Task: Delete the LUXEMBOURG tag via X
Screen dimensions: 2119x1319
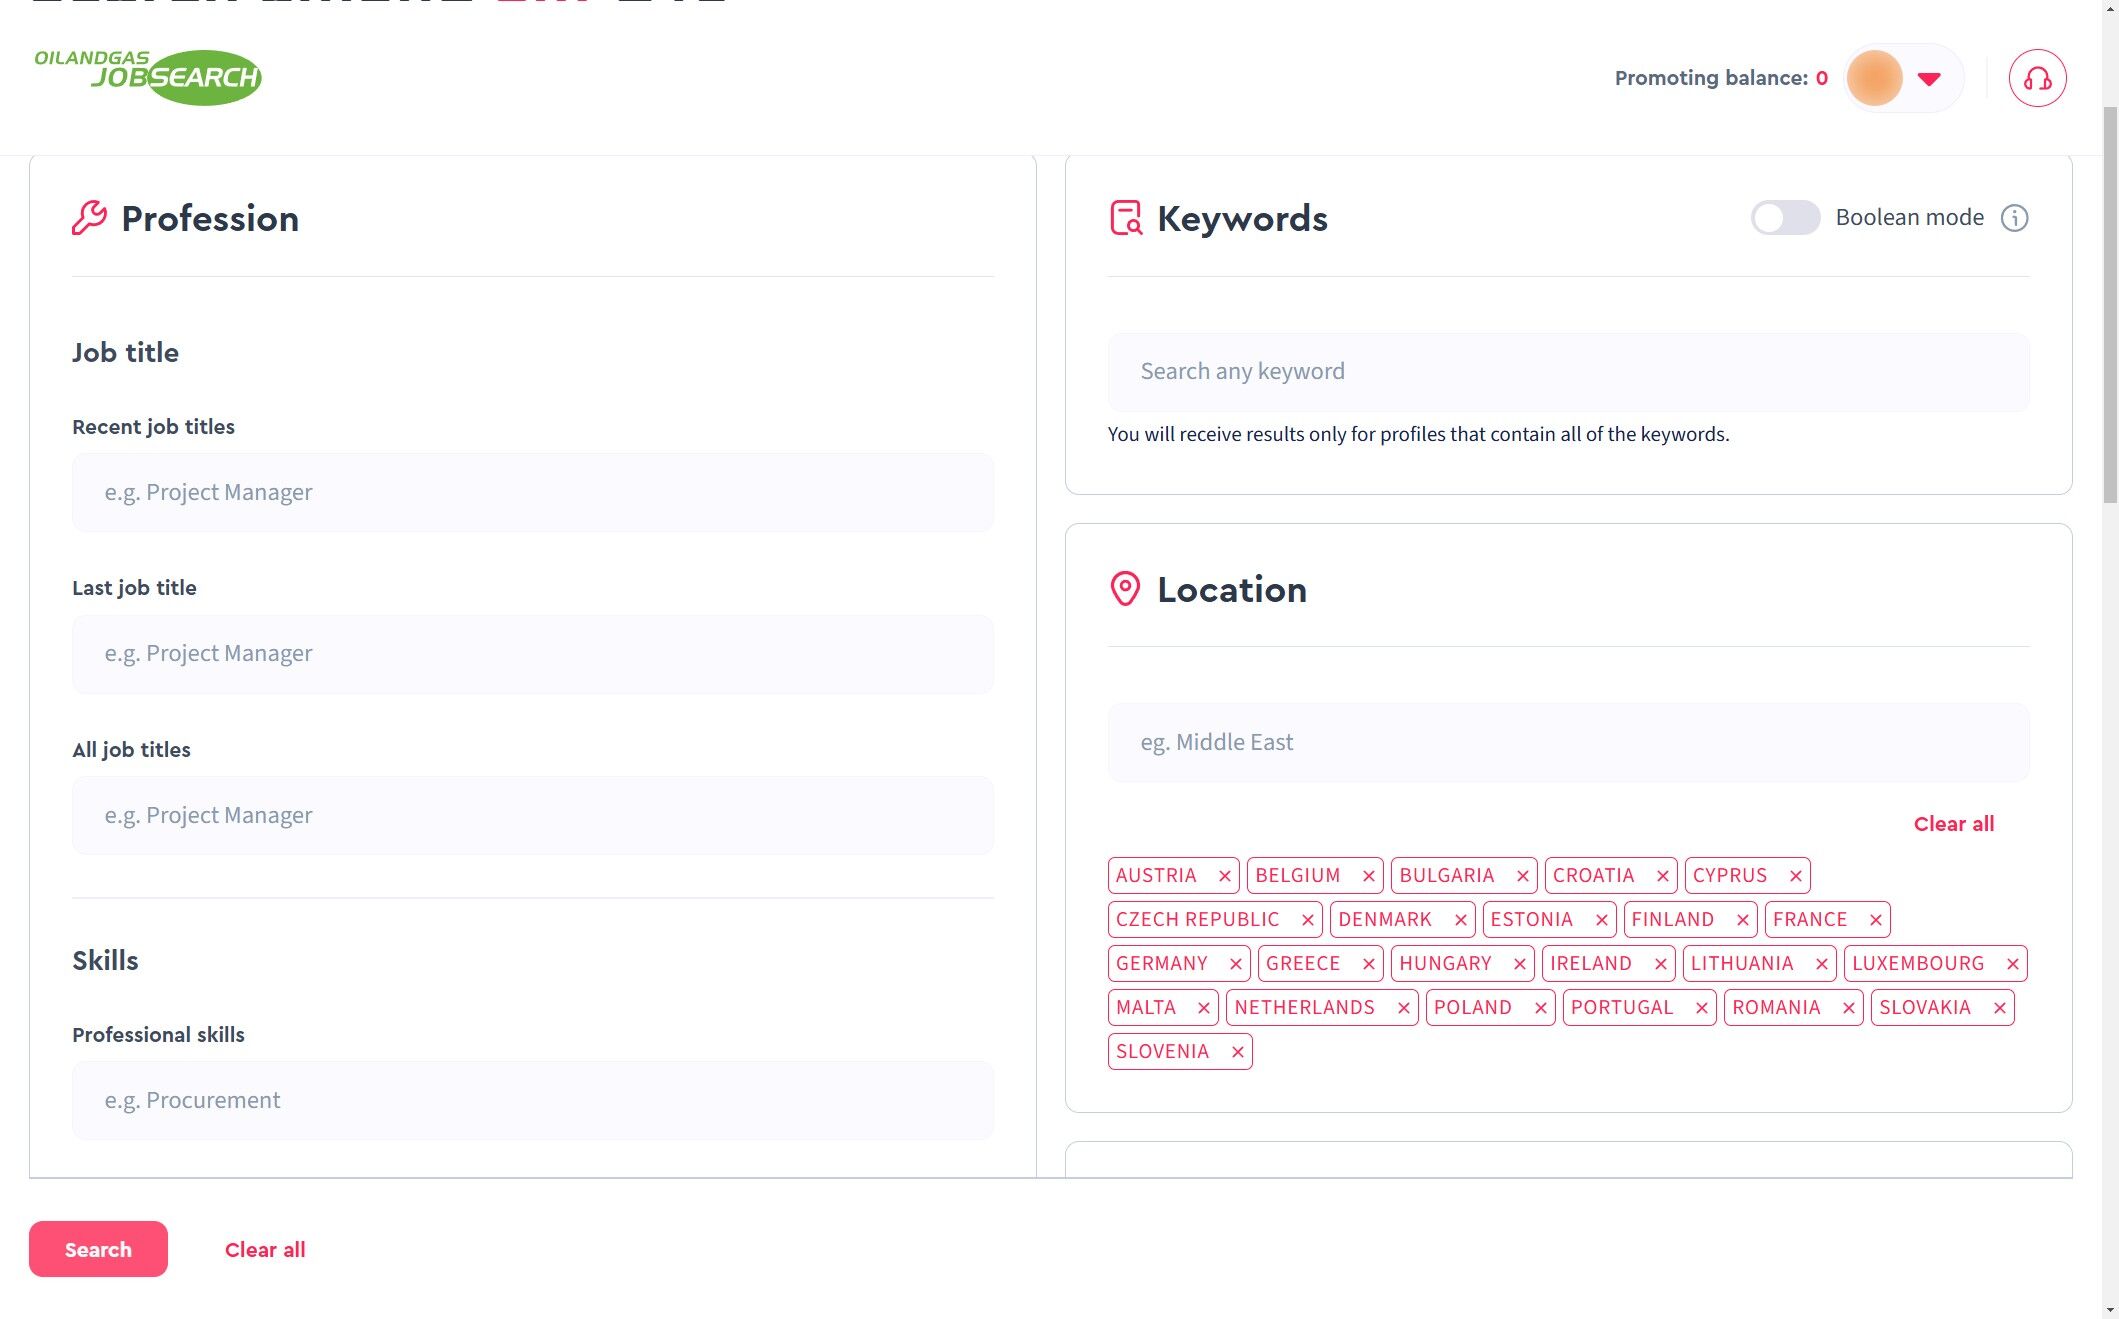Action: [2012, 964]
